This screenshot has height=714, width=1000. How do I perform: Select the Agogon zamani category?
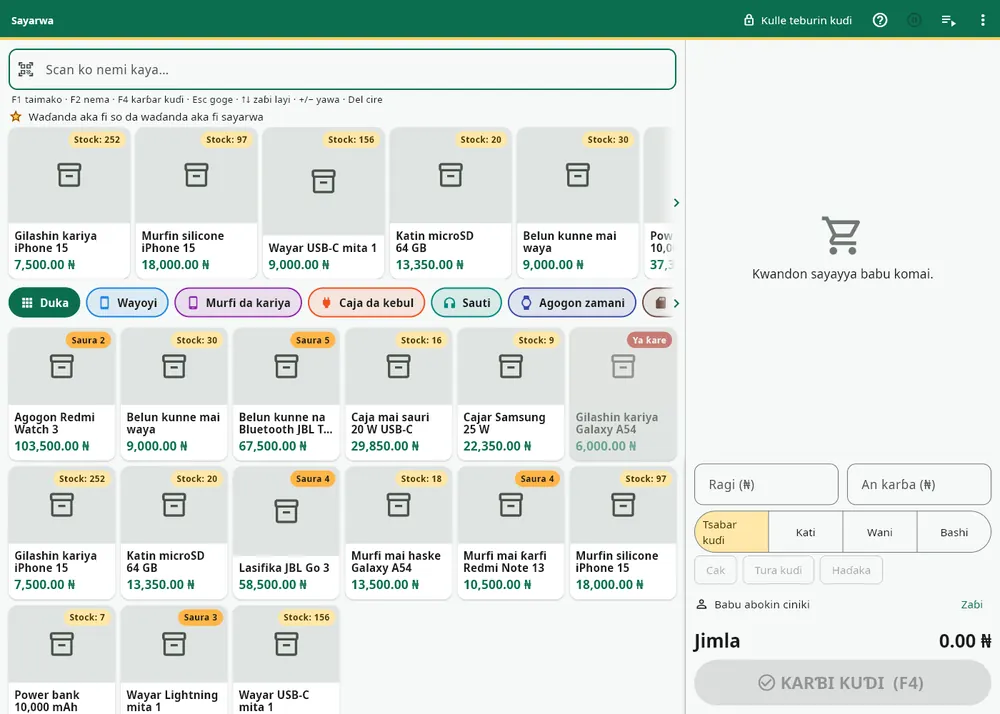pyautogui.click(x=572, y=303)
